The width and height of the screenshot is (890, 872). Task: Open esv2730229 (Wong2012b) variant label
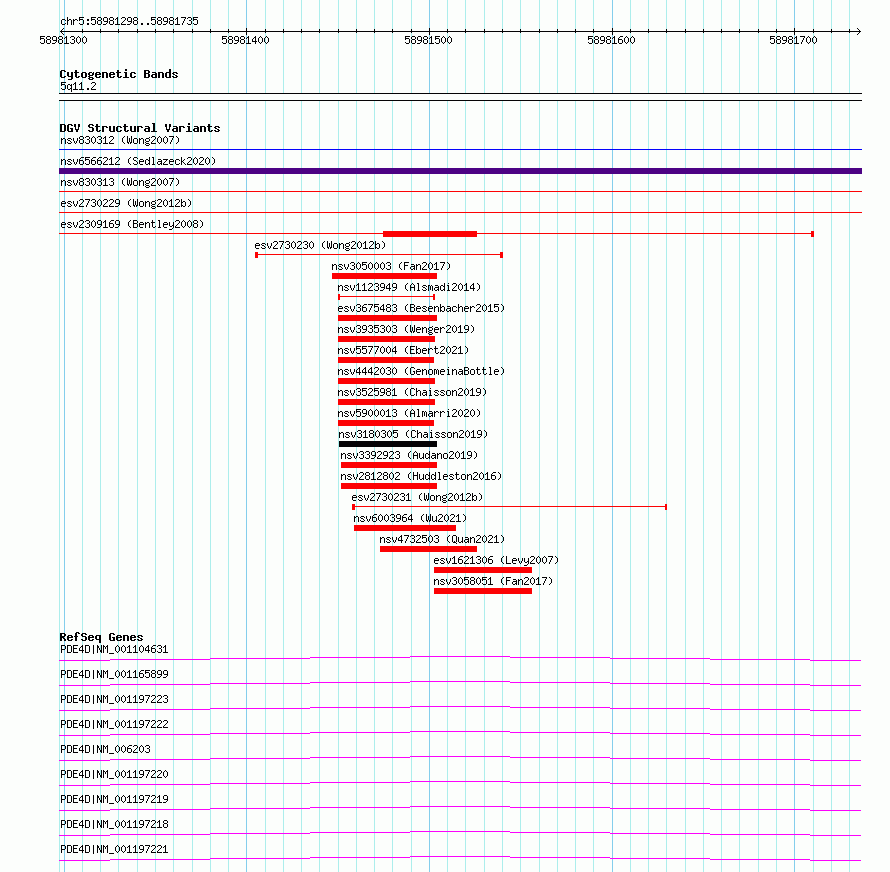(126, 203)
